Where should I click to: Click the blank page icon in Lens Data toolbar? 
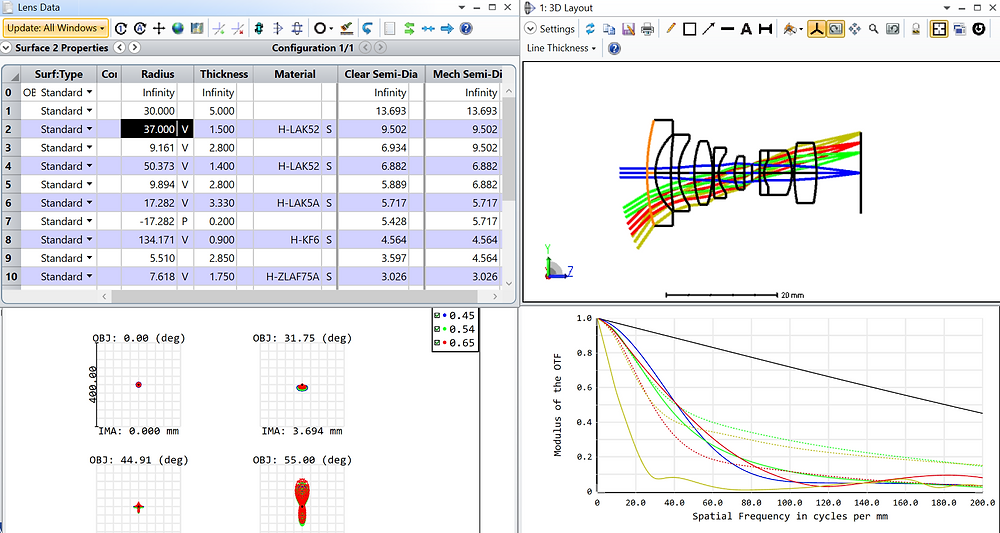point(390,28)
